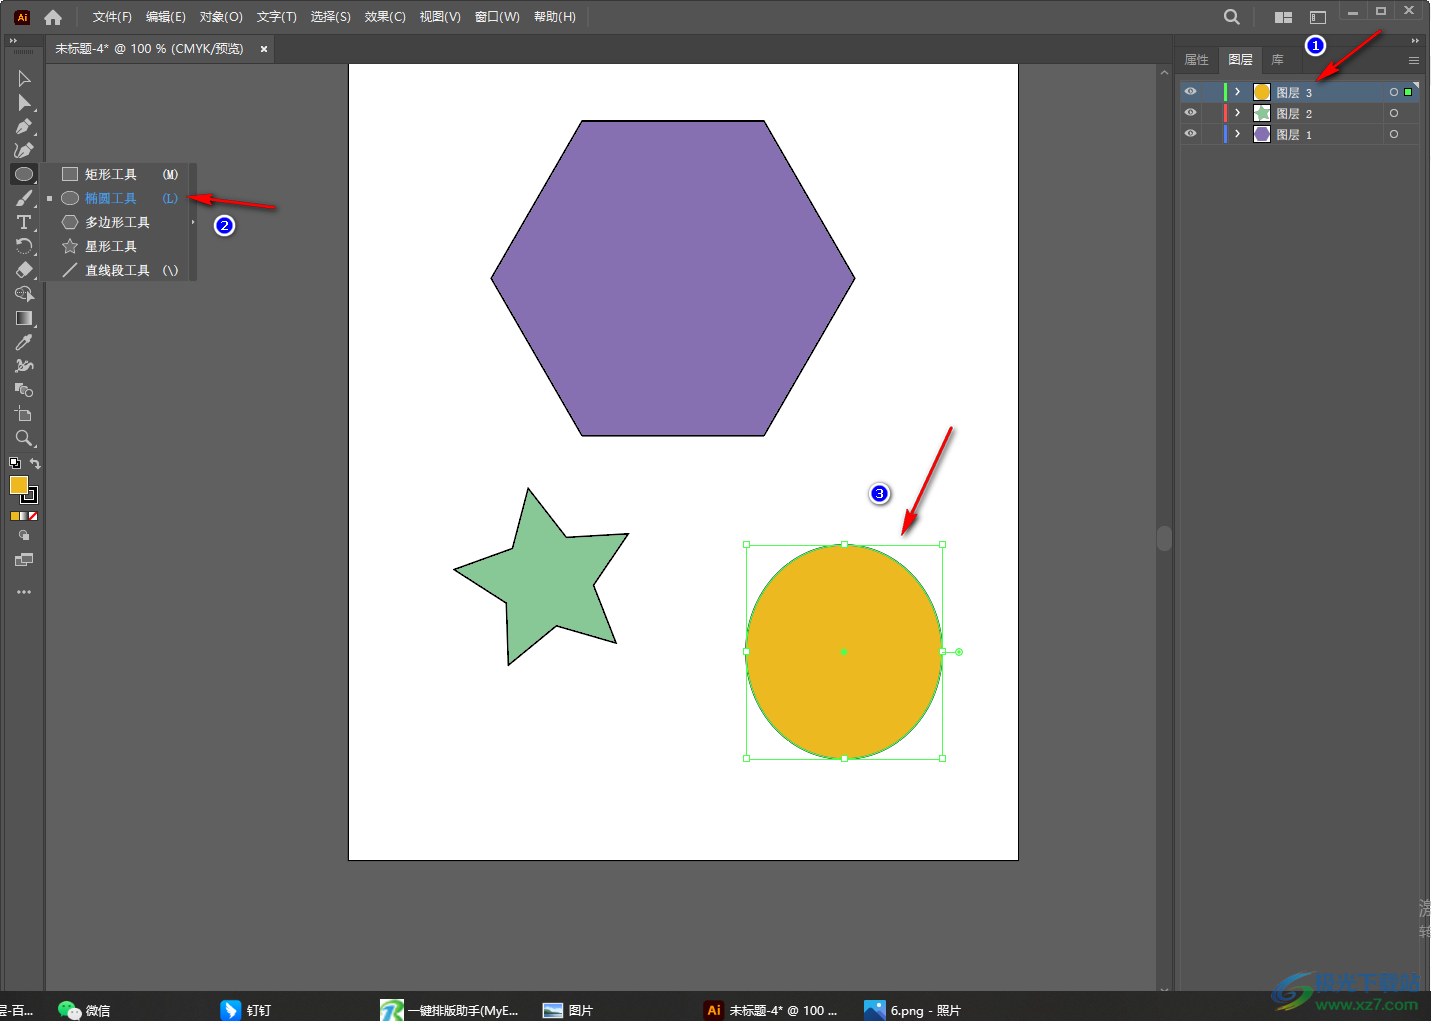Open 对象(O) menu

tap(221, 17)
